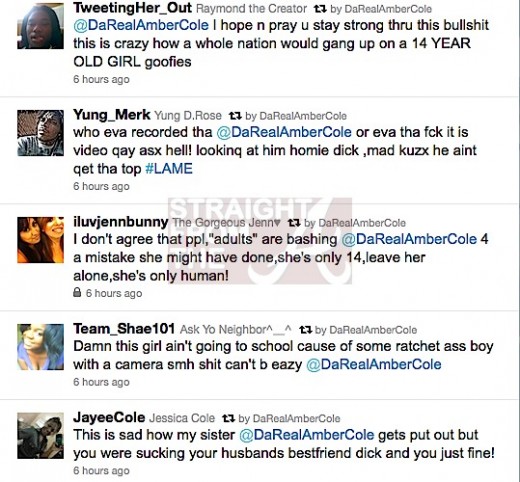520x482 pixels.
Task: Open the @DaRealAmberCole mention in the first tweet
Action: (141, 25)
